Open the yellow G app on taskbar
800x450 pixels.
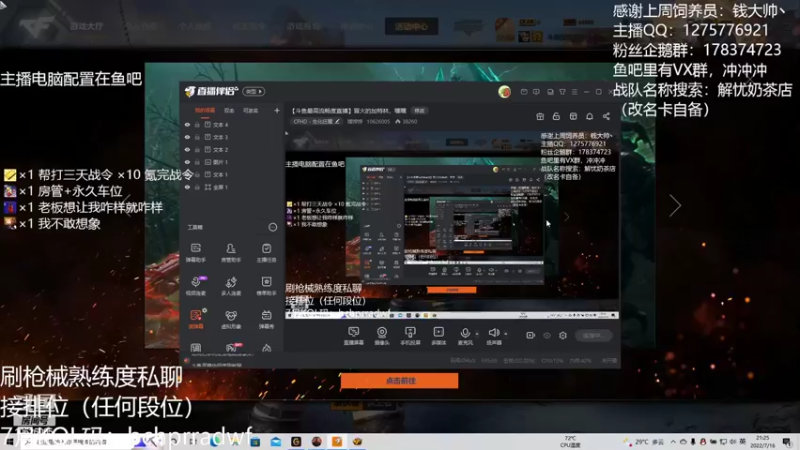(x=296, y=442)
